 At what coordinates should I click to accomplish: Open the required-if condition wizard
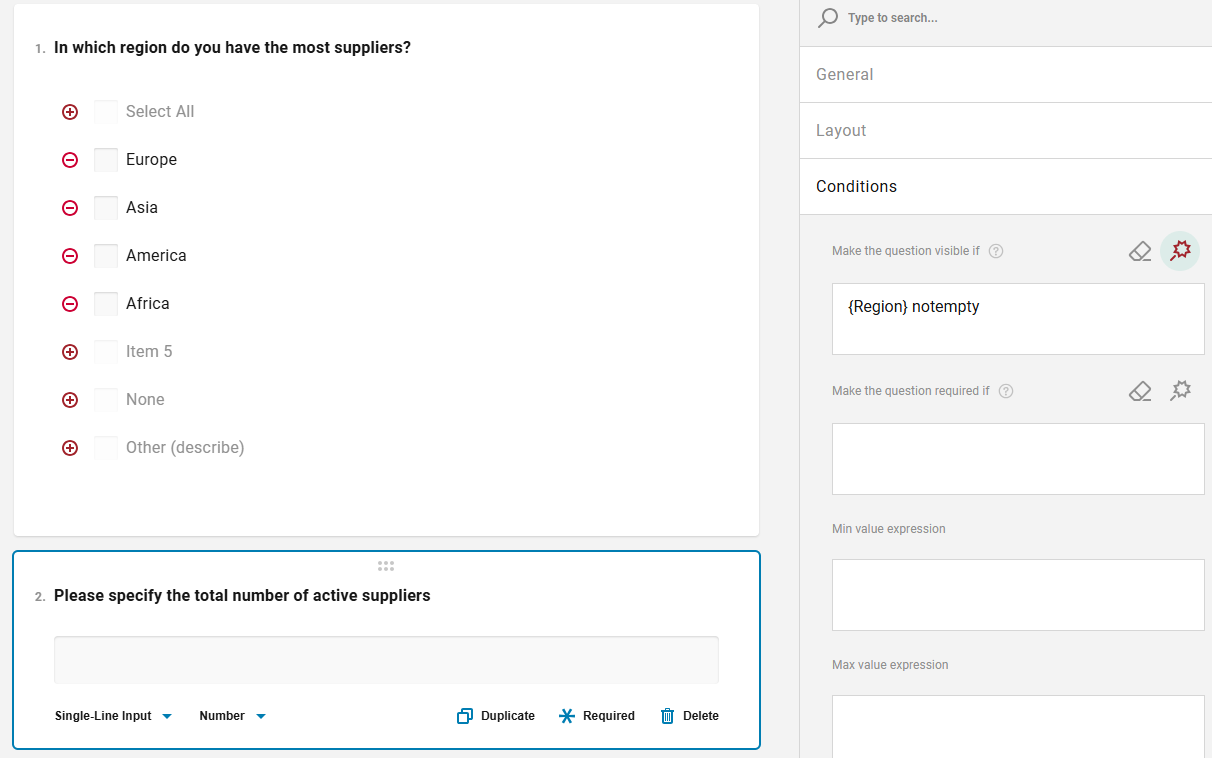1181,391
